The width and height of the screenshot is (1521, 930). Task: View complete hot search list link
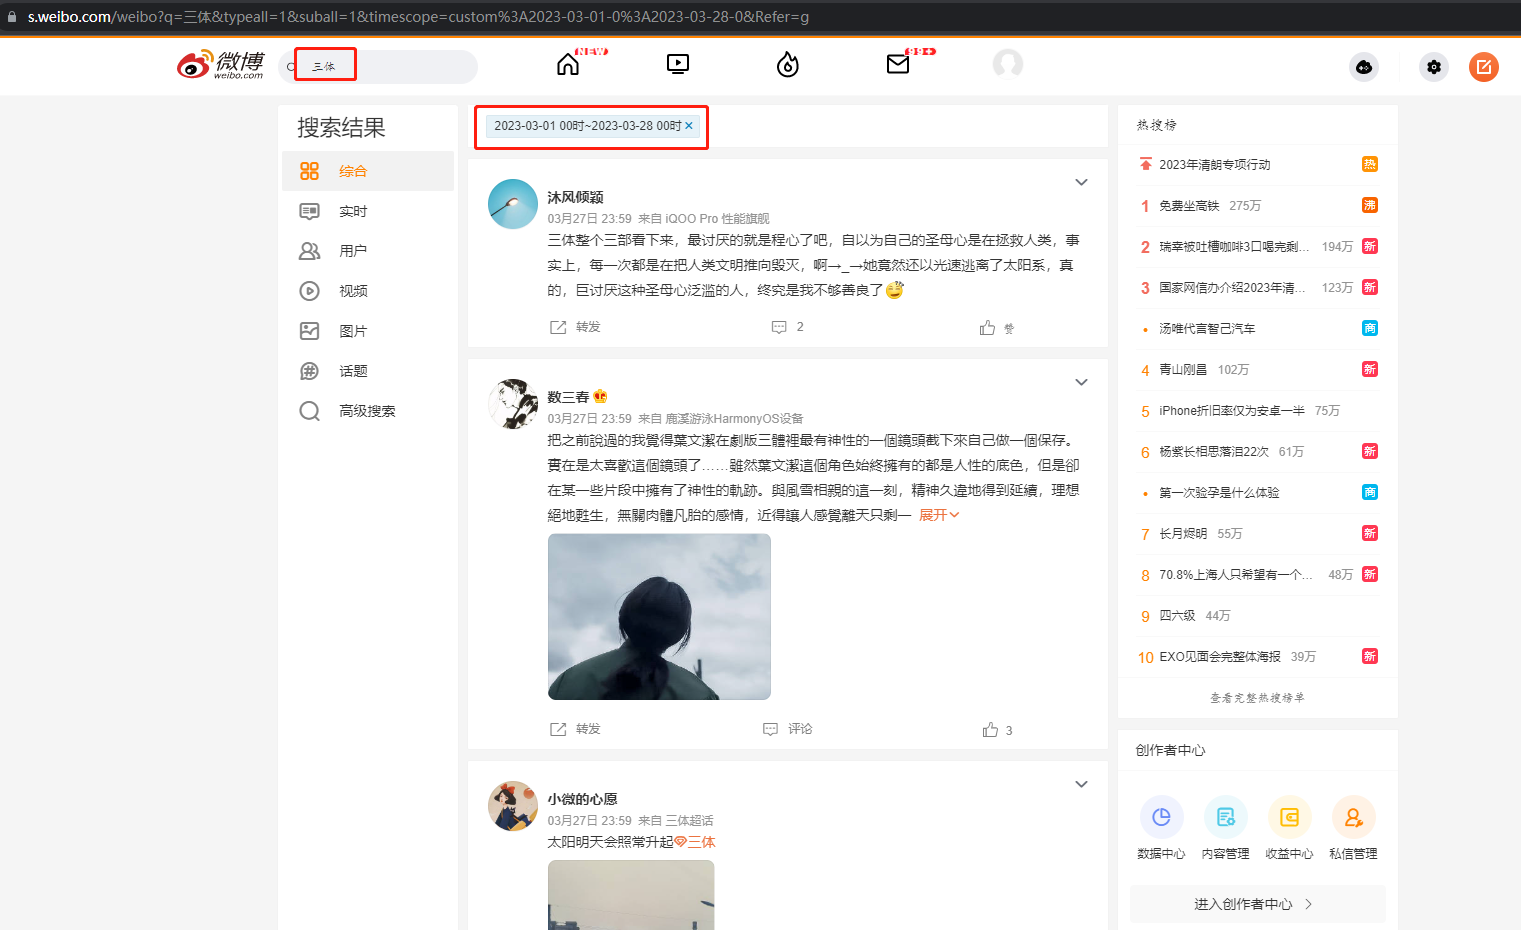pos(1257,698)
